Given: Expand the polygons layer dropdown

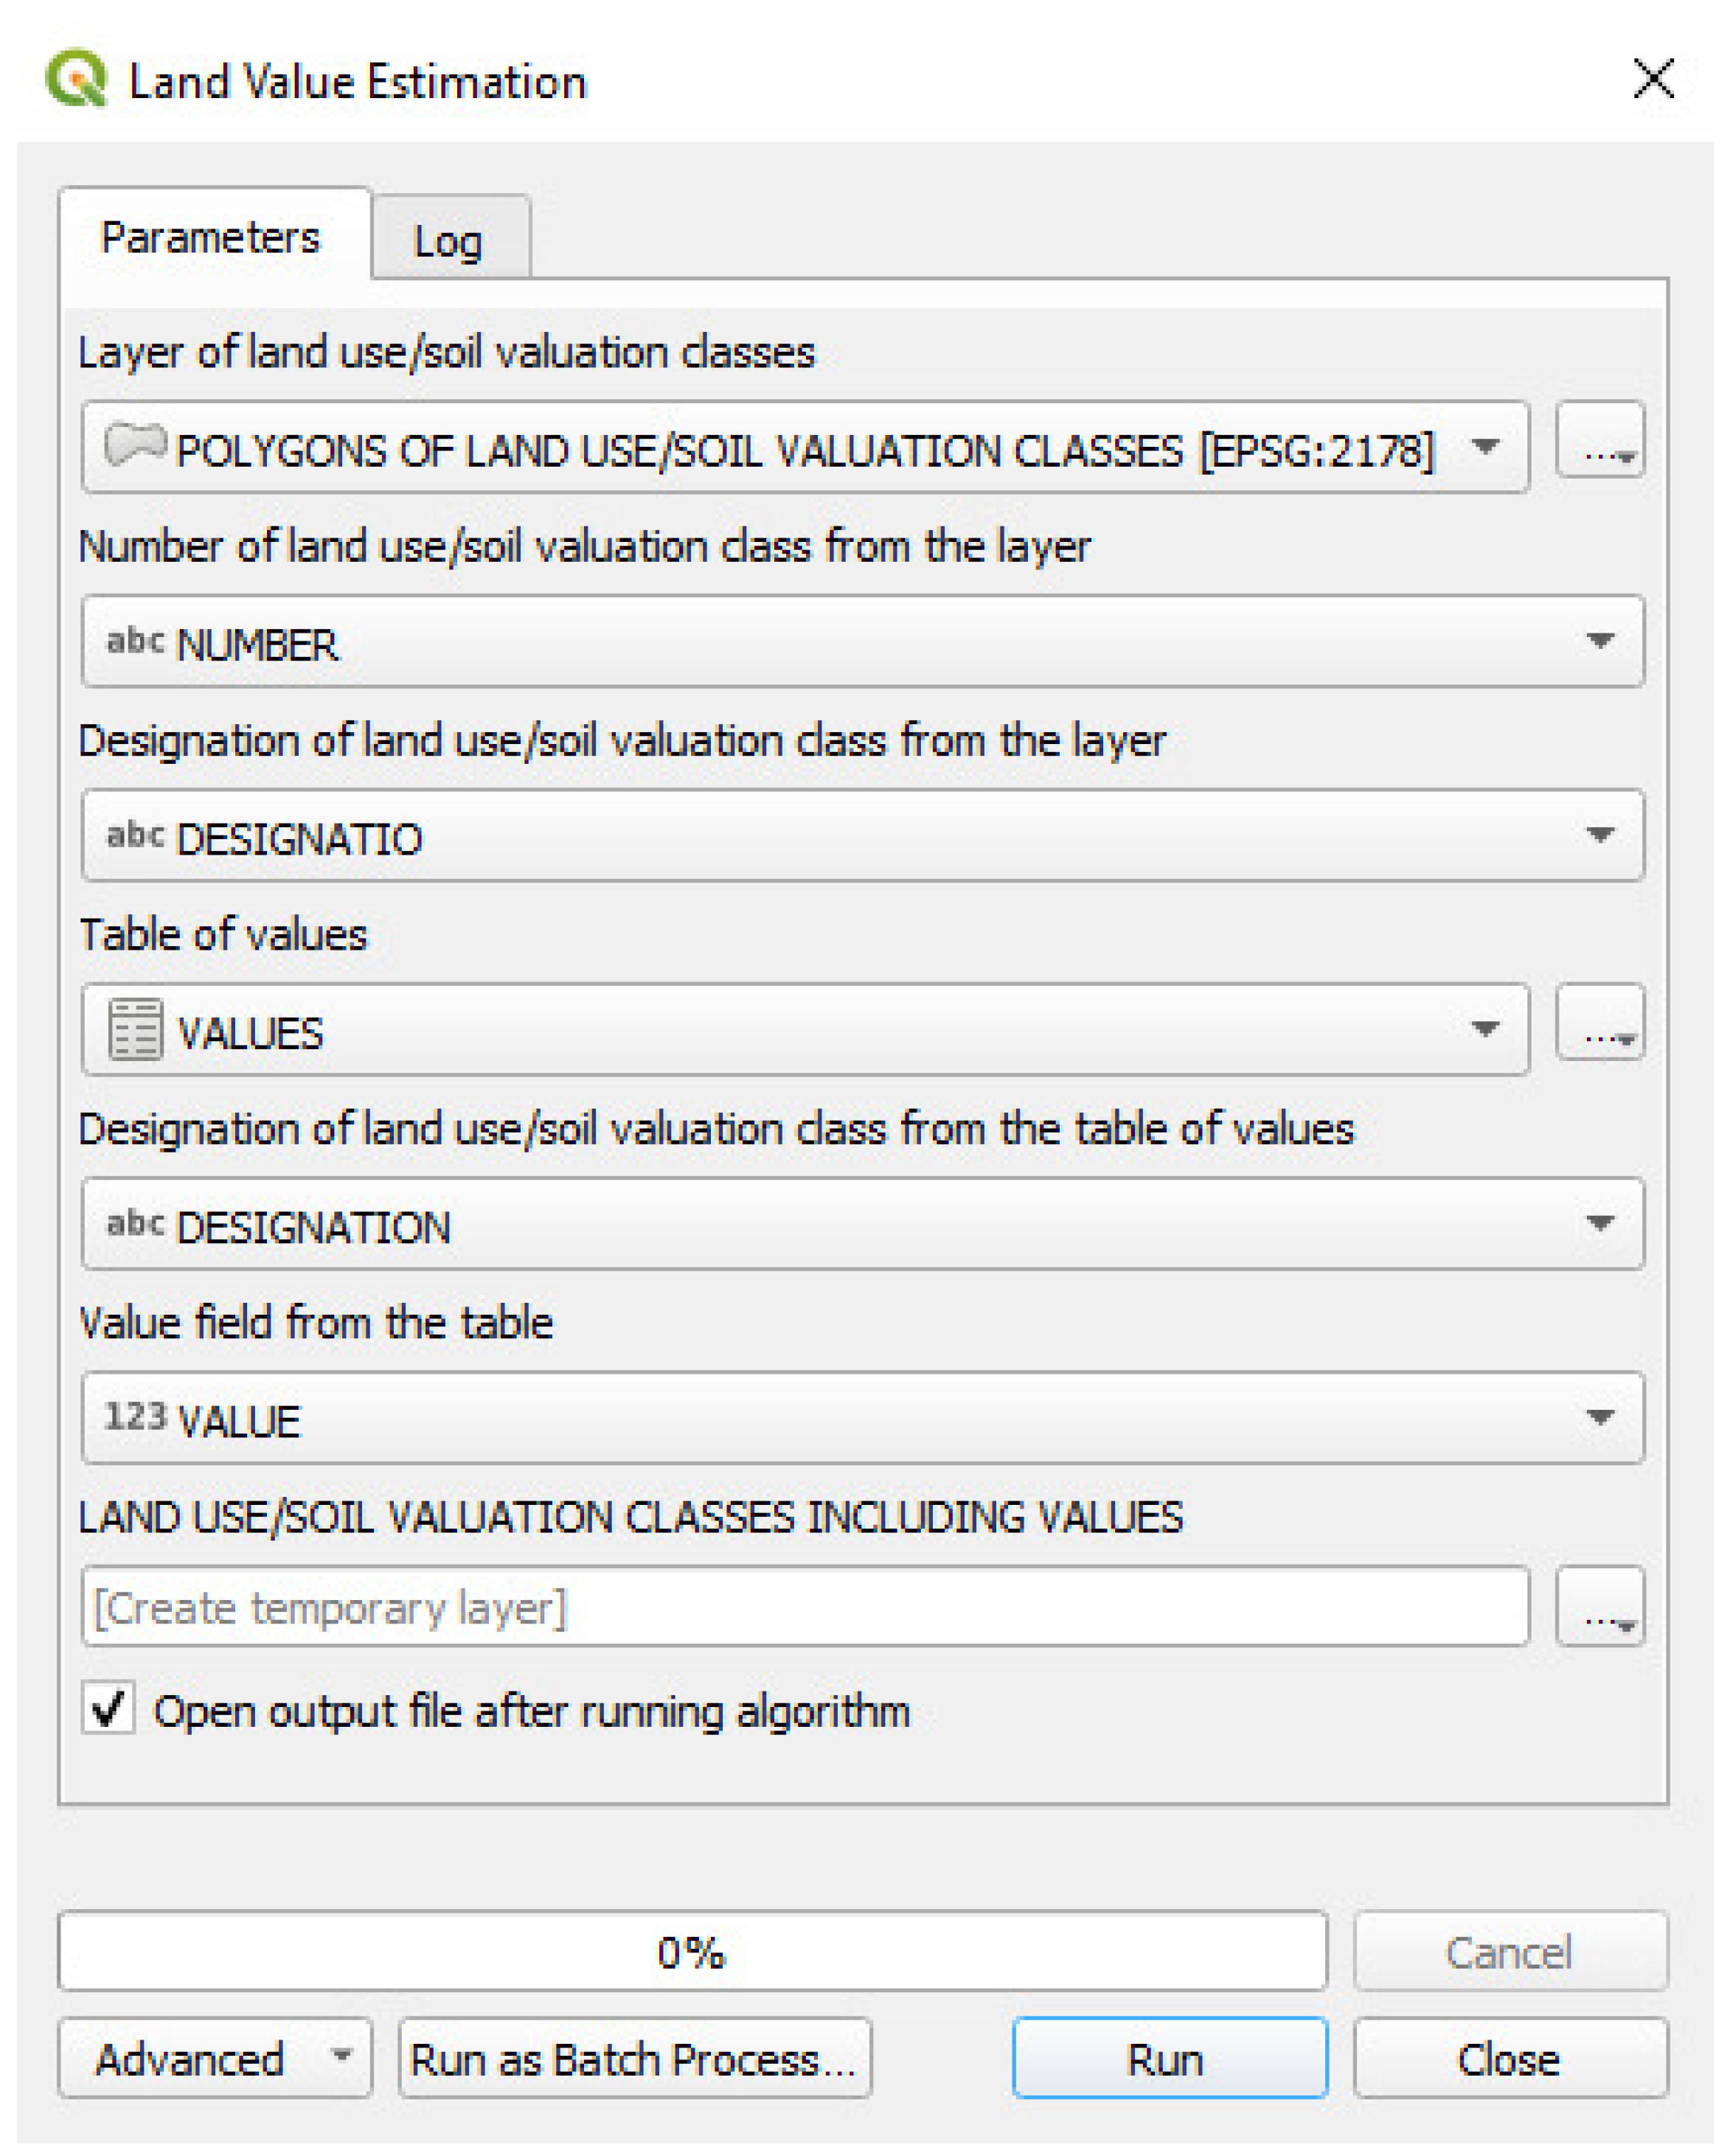Looking at the screenshot, I should pyautogui.click(x=1485, y=447).
